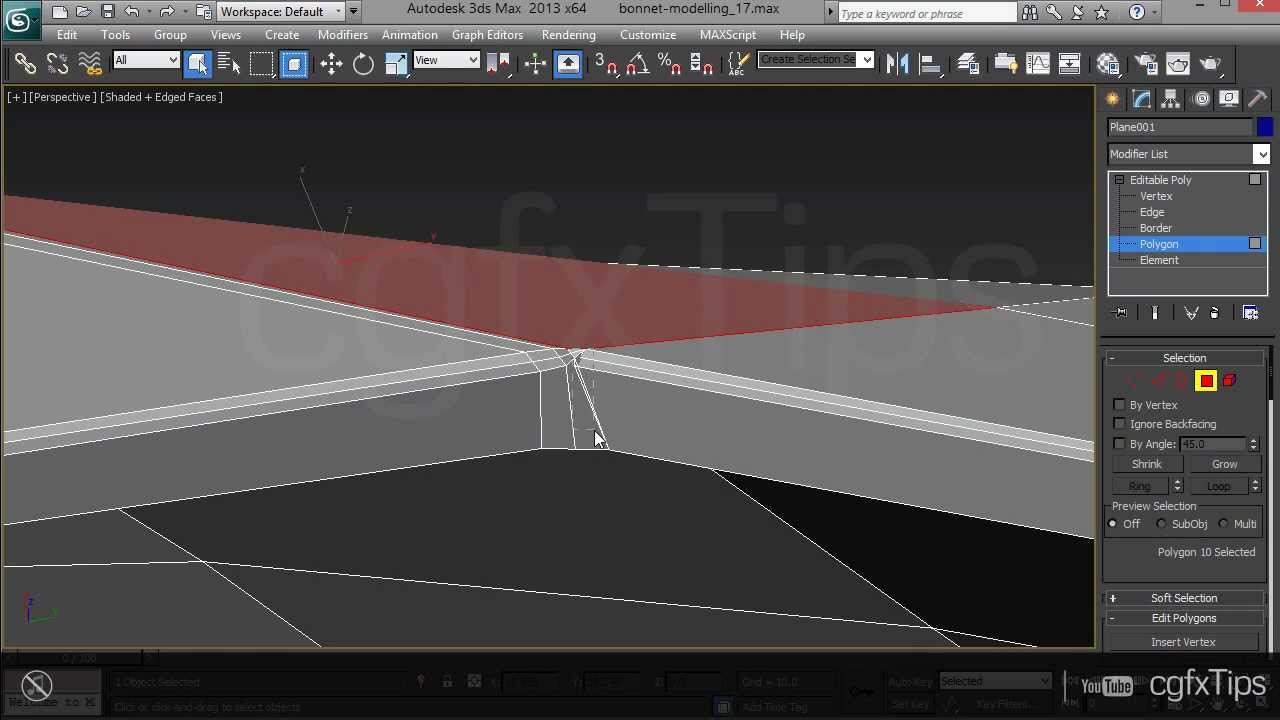Save the file with floppy icon
Screen dimensions: 1280x720
point(108,12)
